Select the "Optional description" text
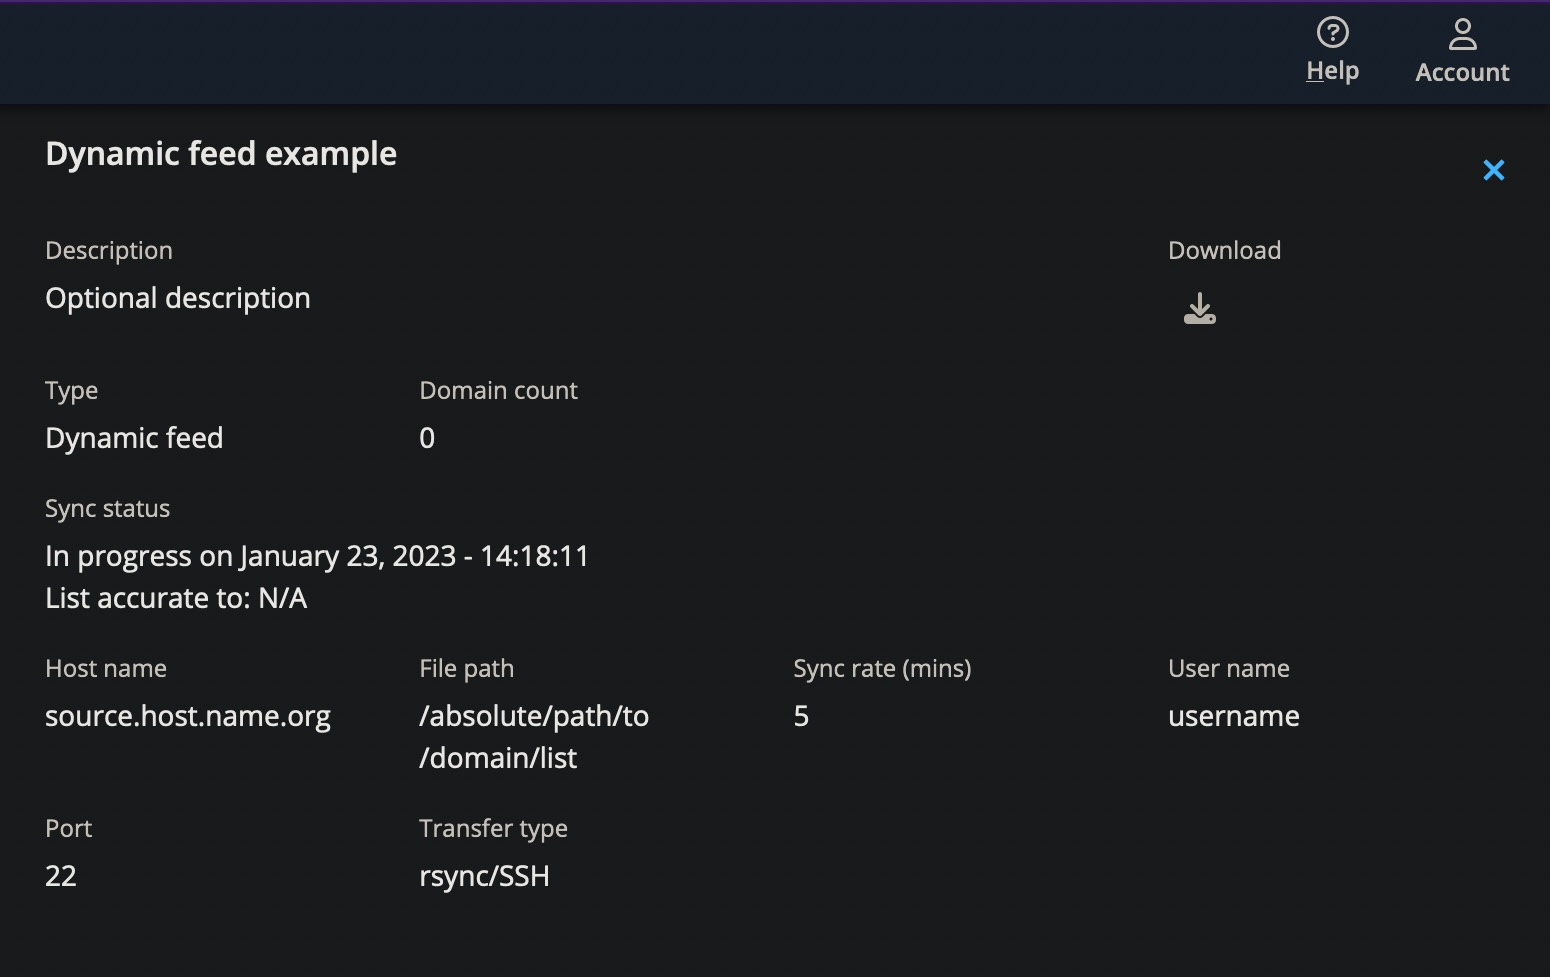 (178, 298)
